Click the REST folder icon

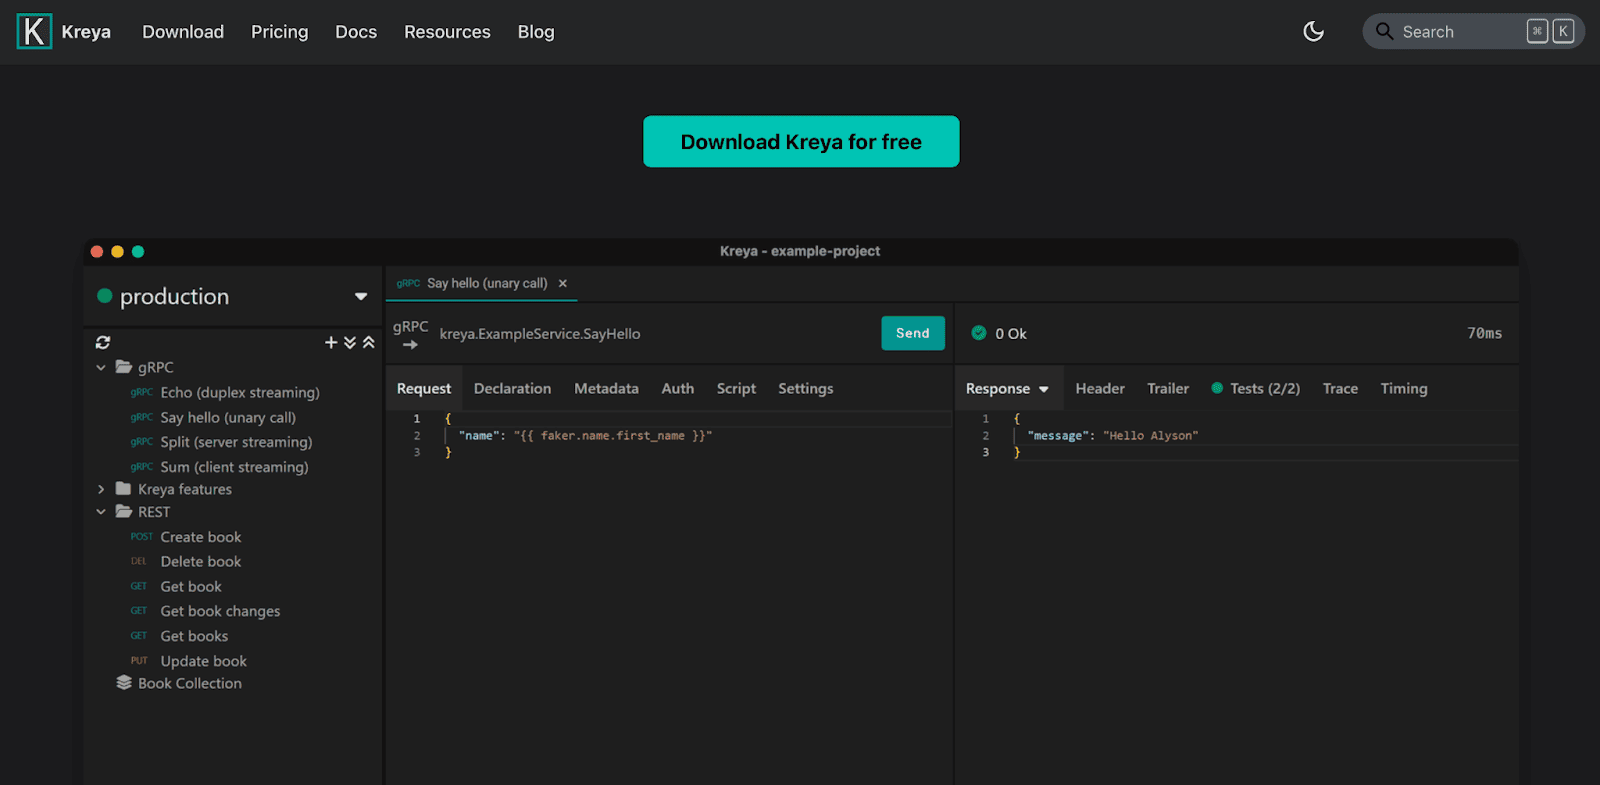(x=124, y=512)
